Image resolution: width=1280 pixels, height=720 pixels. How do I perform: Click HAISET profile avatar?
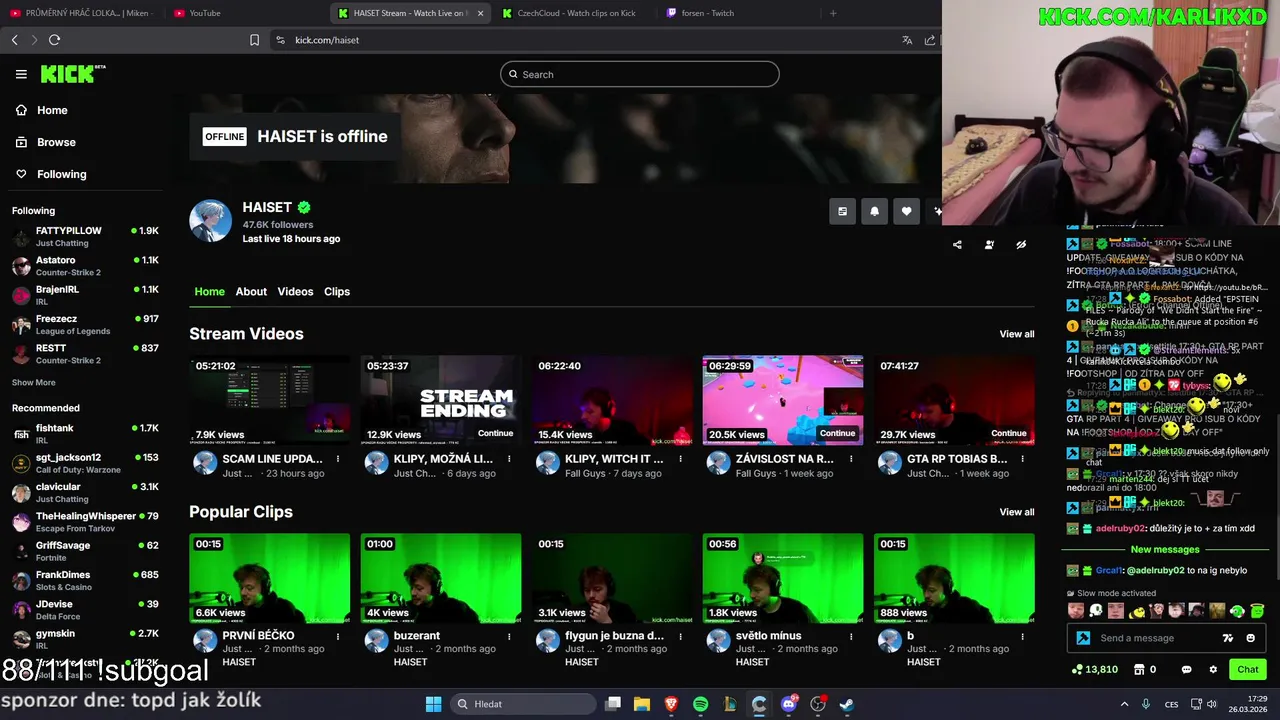[210, 221]
